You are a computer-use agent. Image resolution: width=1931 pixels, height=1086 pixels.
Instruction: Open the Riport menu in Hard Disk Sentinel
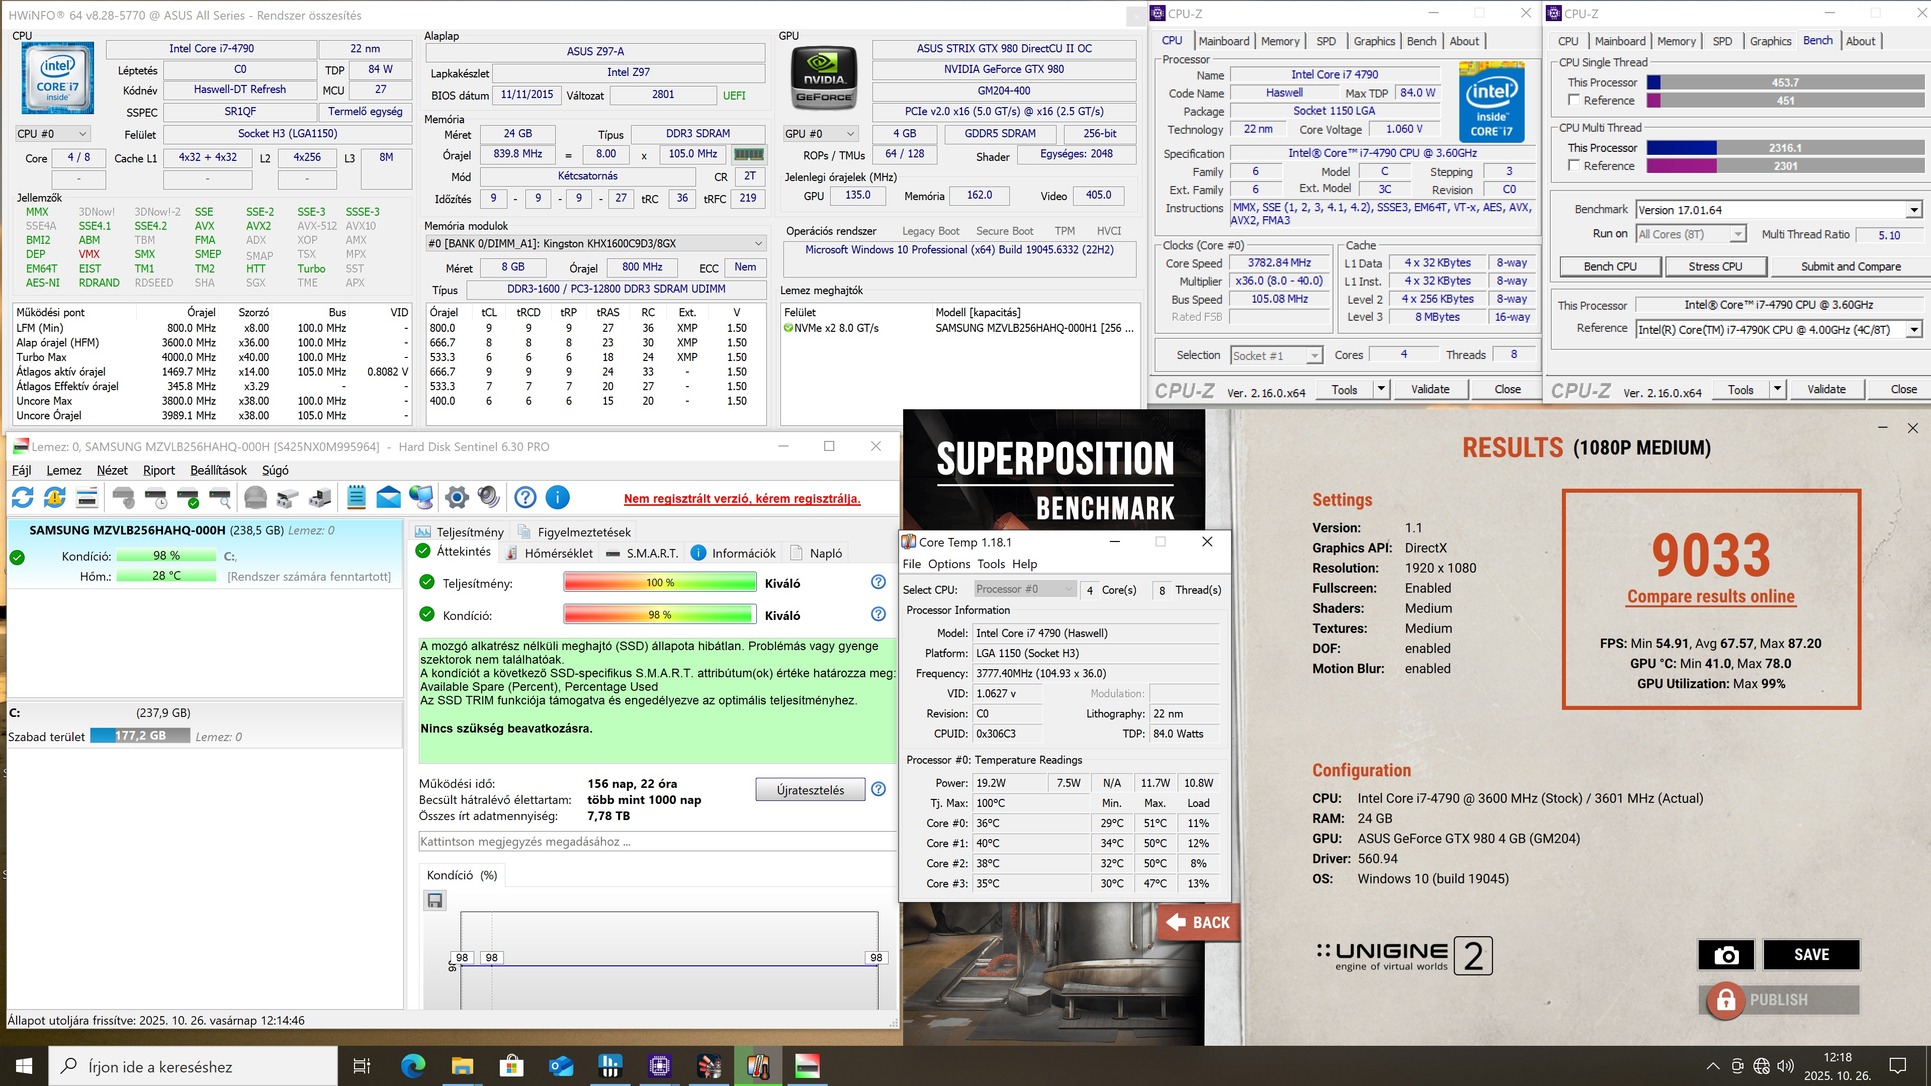click(x=158, y=470)
